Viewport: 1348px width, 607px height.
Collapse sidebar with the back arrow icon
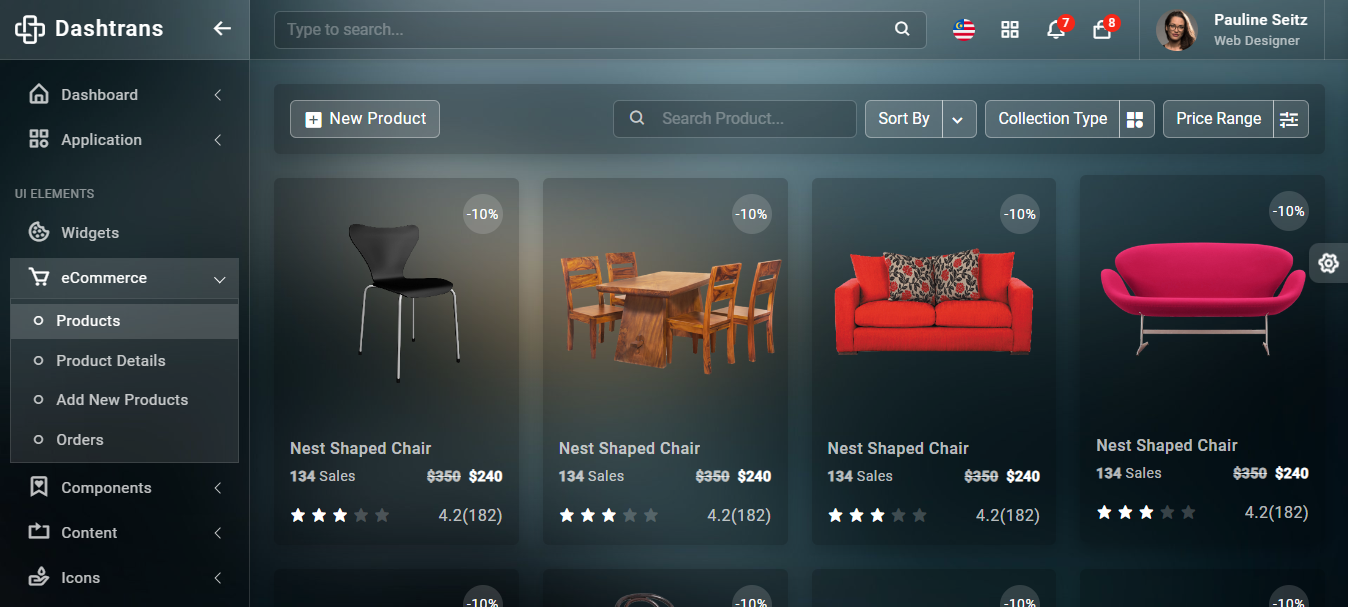[x=222, y=29]
